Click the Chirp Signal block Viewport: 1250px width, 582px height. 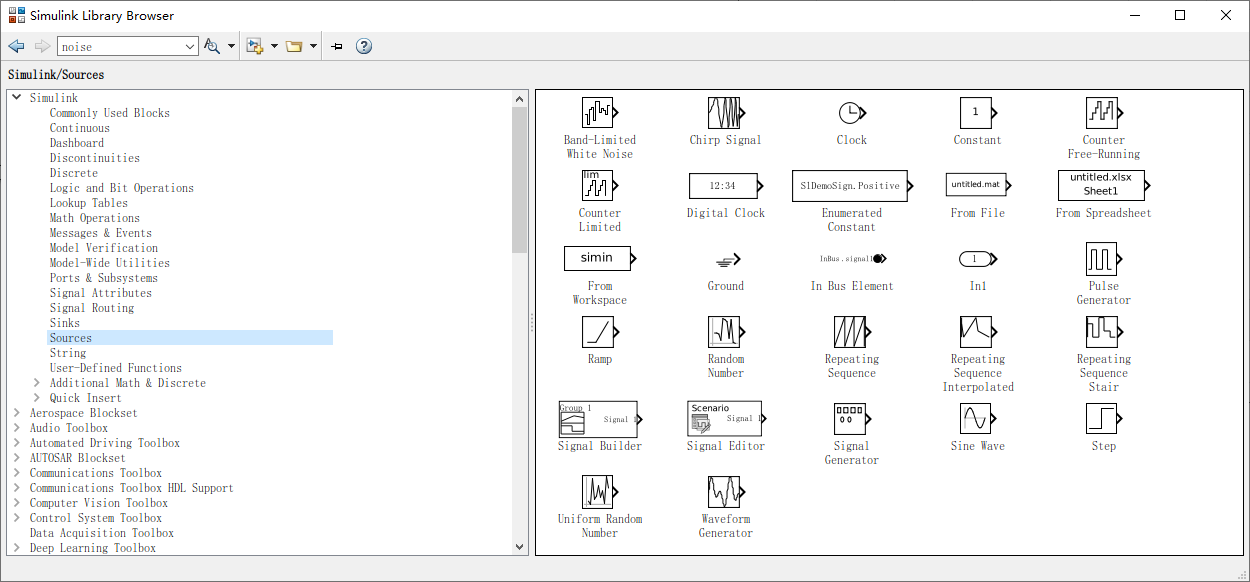(725, 112)
